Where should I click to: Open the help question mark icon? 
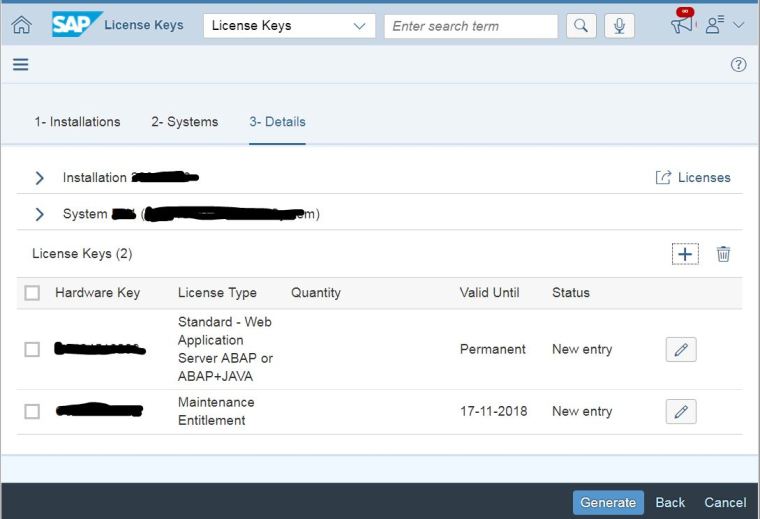[x=738, y=64]
